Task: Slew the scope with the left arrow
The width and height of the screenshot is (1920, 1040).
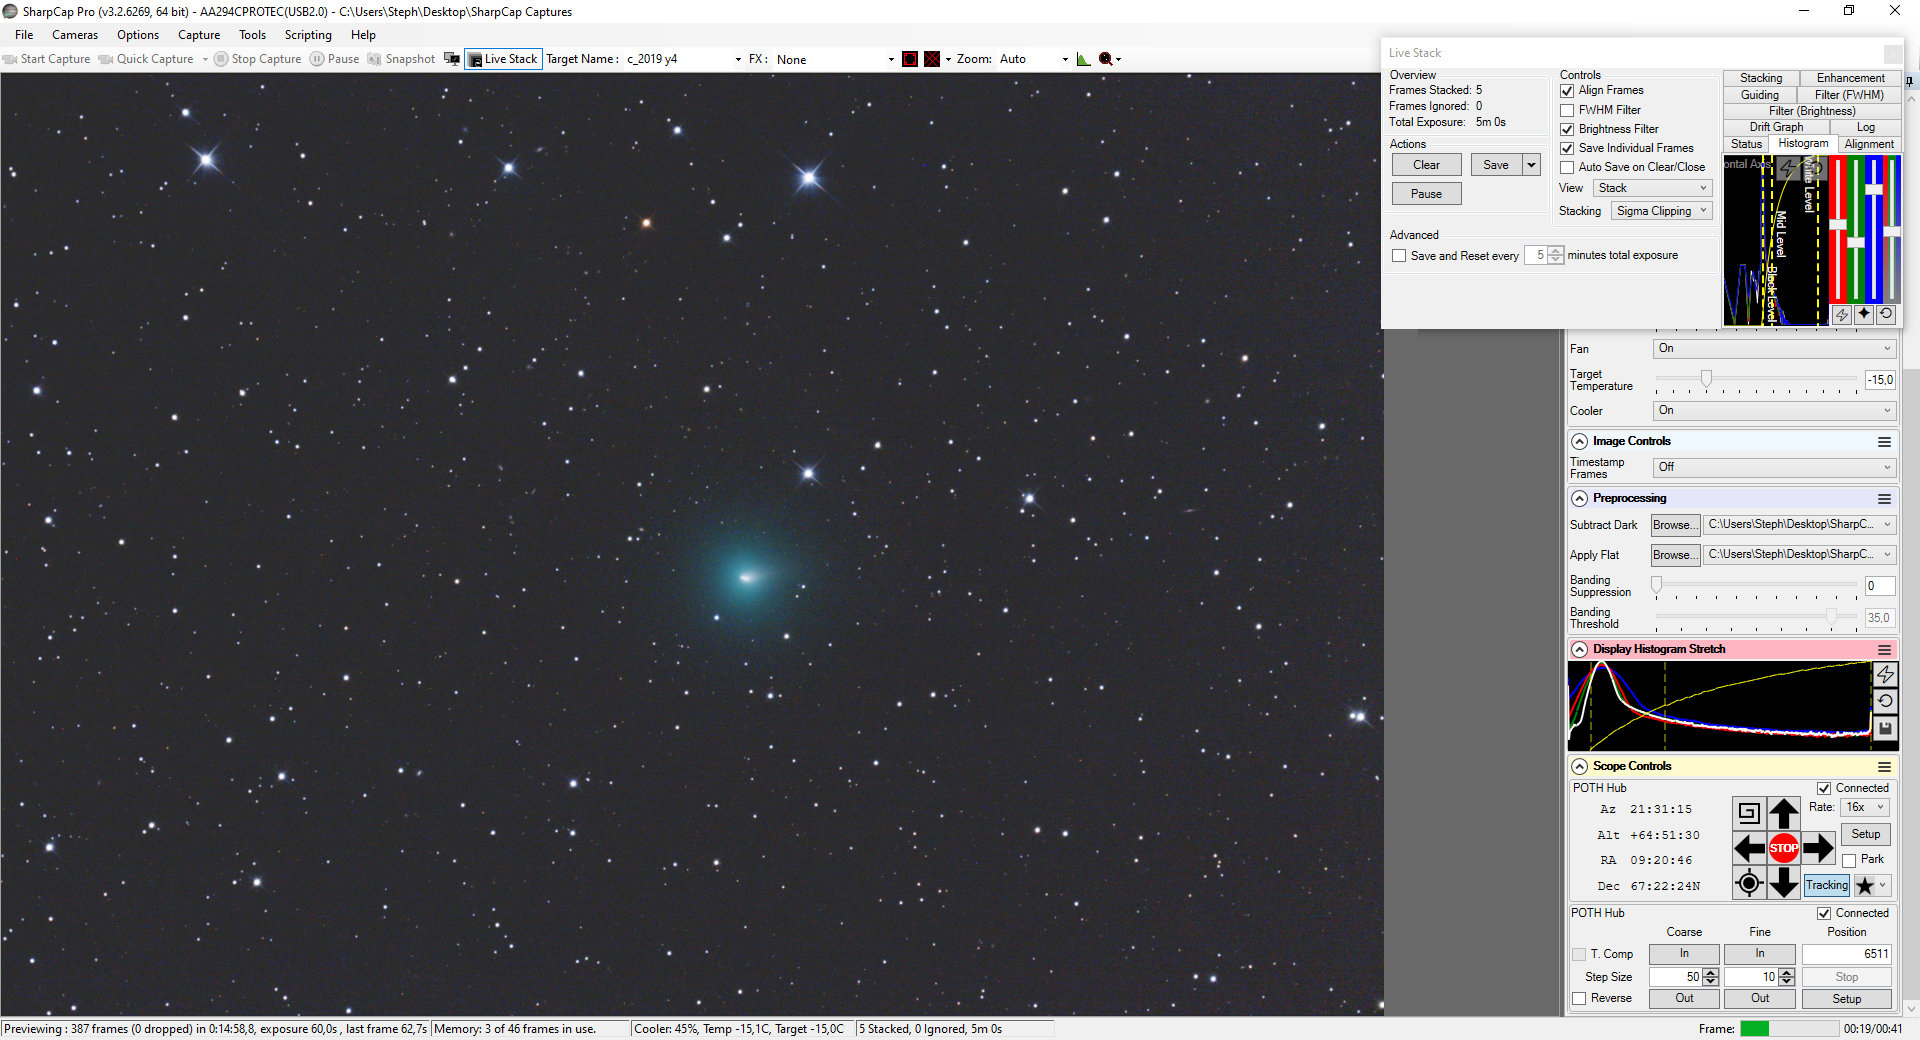Action: [1749, 849]
